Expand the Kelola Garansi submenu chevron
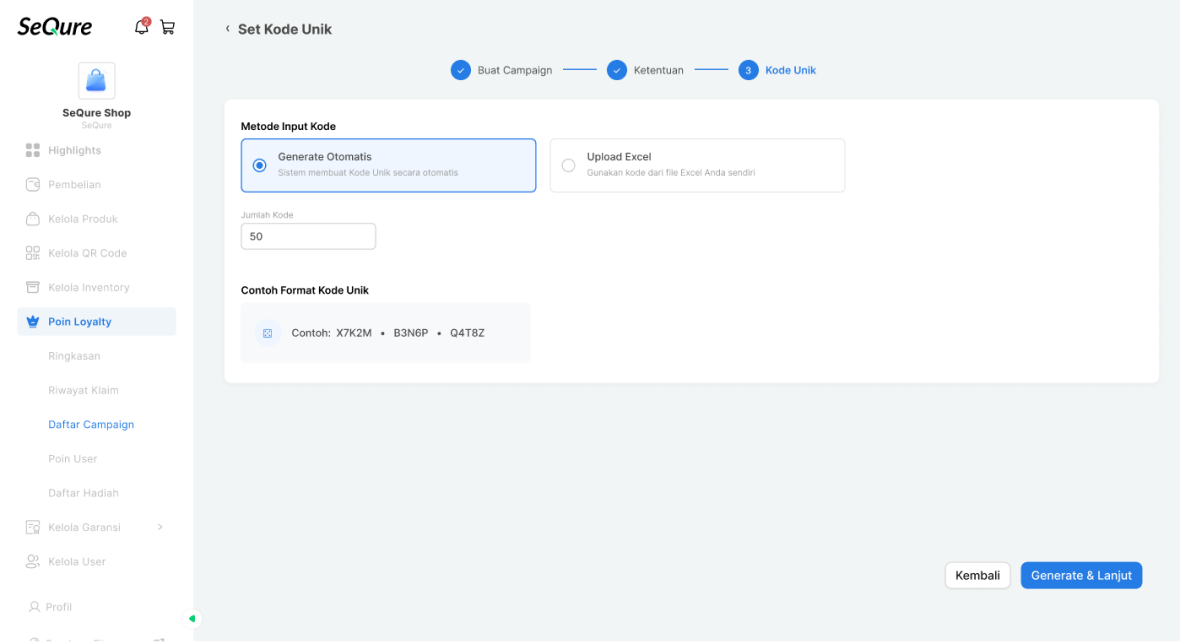The height and width of the screenshot is (642, 1180). [x=160, y=527]
